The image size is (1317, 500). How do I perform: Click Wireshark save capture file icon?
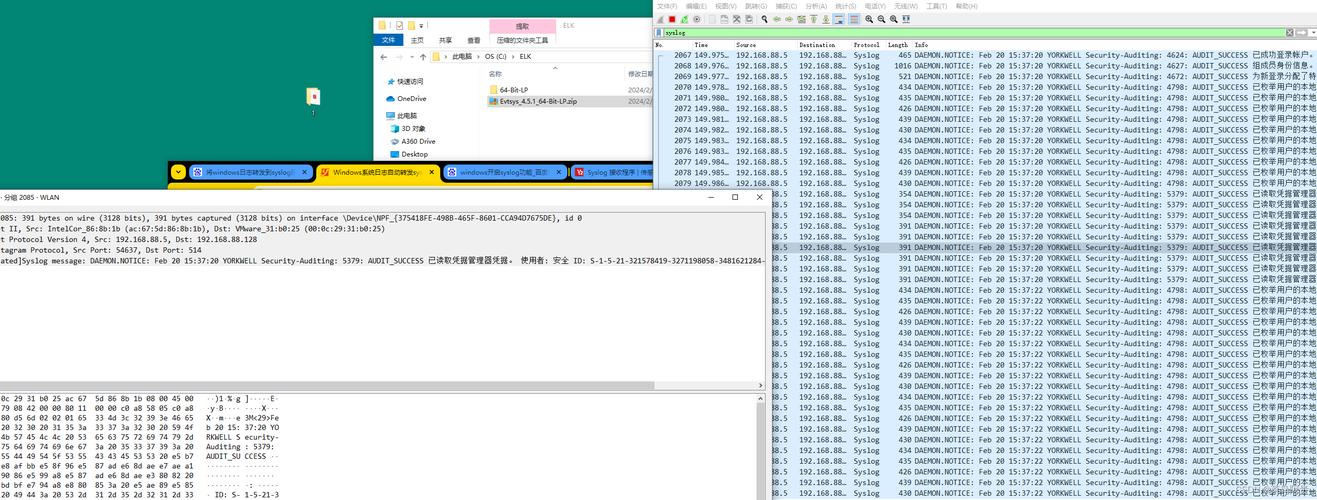[724, 19]
